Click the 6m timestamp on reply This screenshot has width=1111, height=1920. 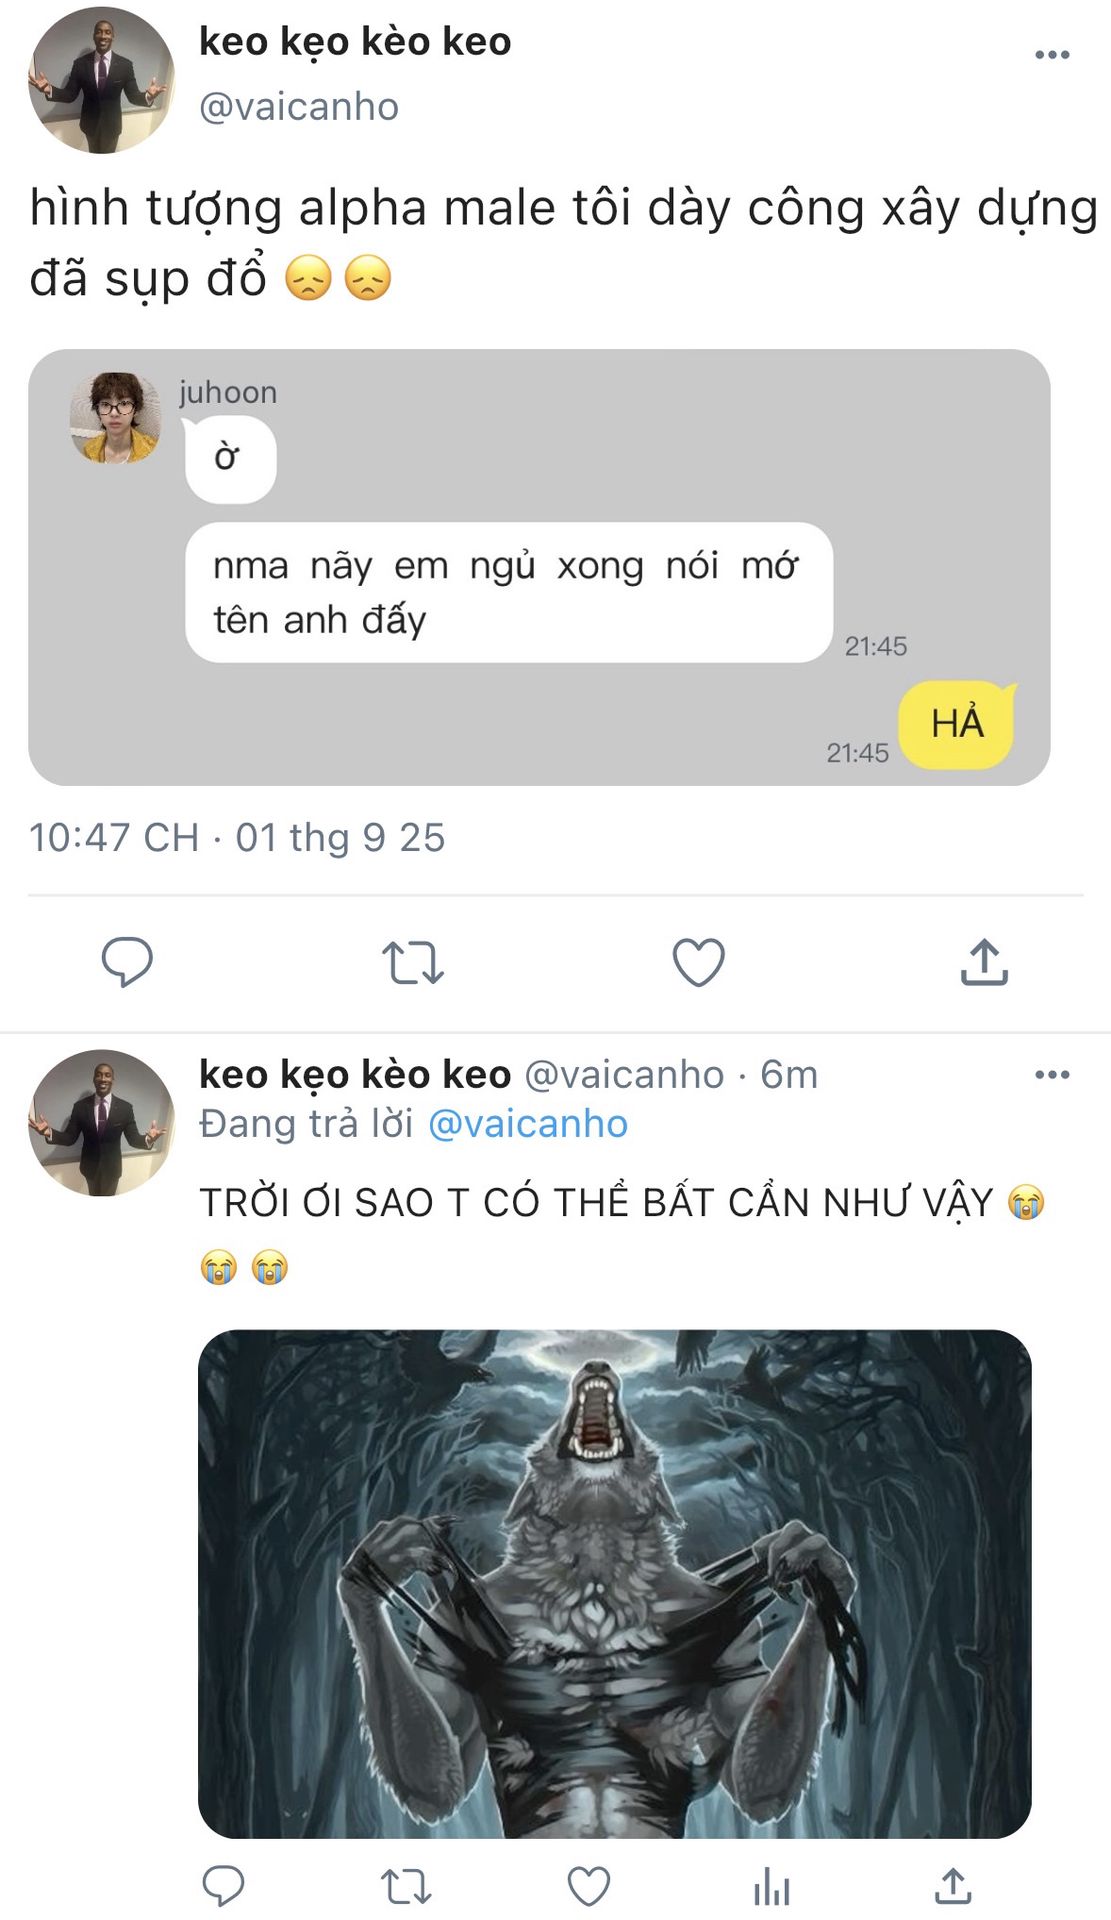pyautogui.click(x=789, y=1075)
